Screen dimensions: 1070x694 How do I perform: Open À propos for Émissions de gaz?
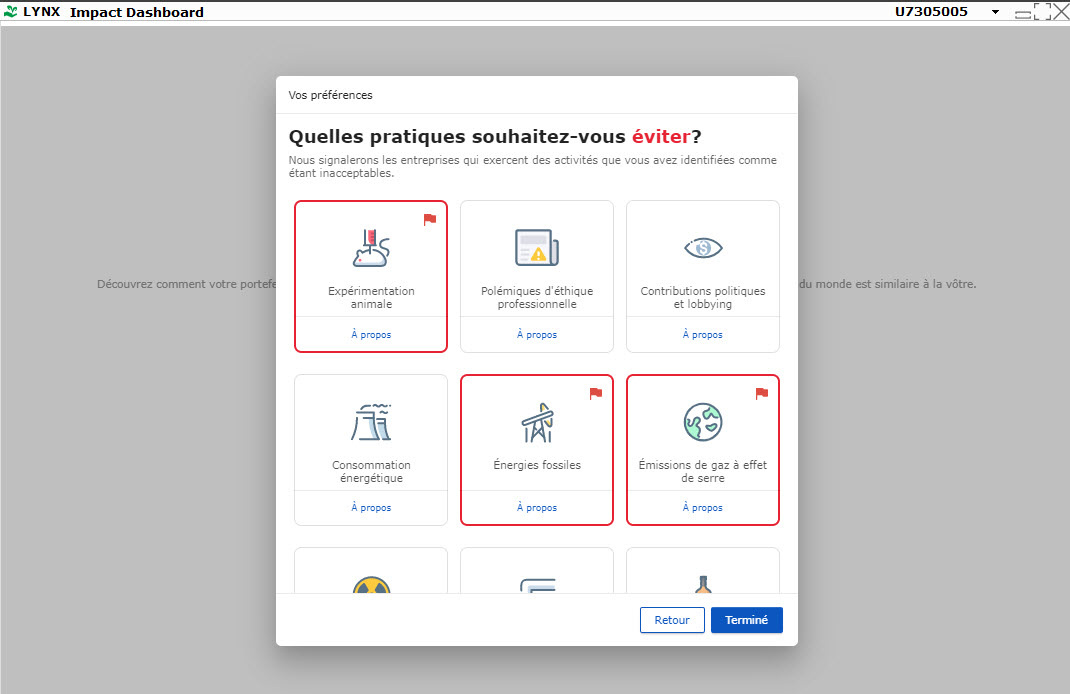(703, 508)
